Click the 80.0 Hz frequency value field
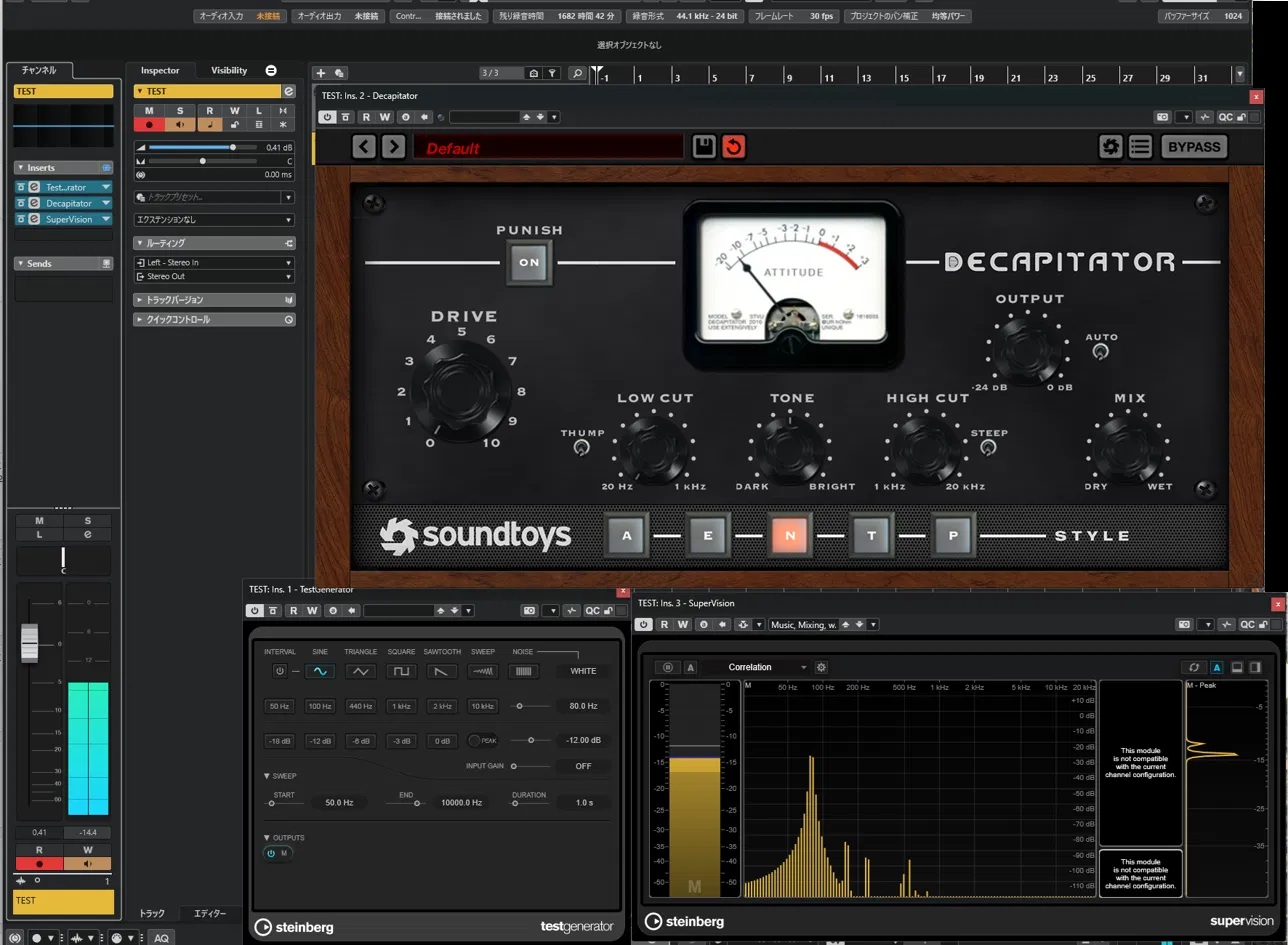1288x945 pixels. click(x=583, y=706)
